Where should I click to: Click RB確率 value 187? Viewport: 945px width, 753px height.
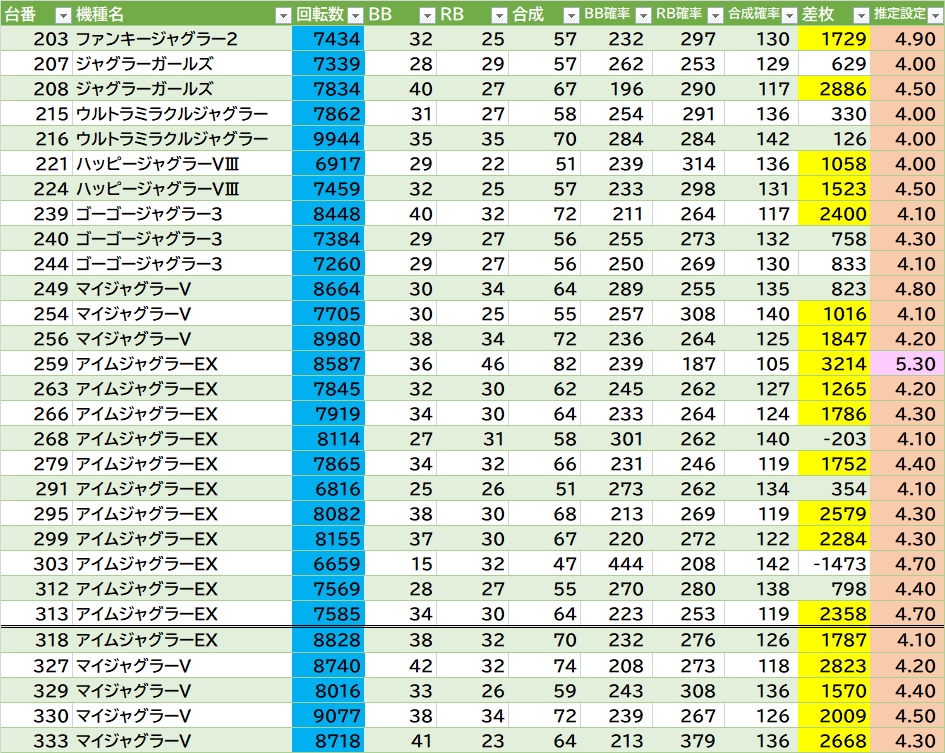click(x=689, y=364)
